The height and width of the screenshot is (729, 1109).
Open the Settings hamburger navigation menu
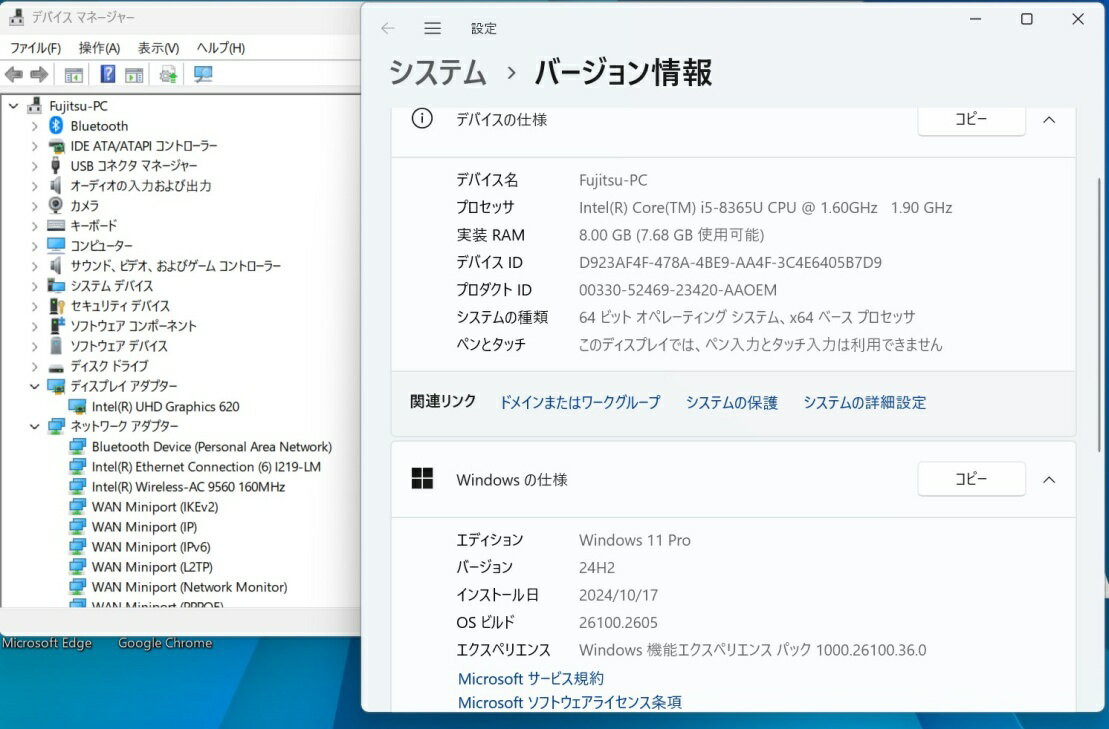tap(432, 29)
